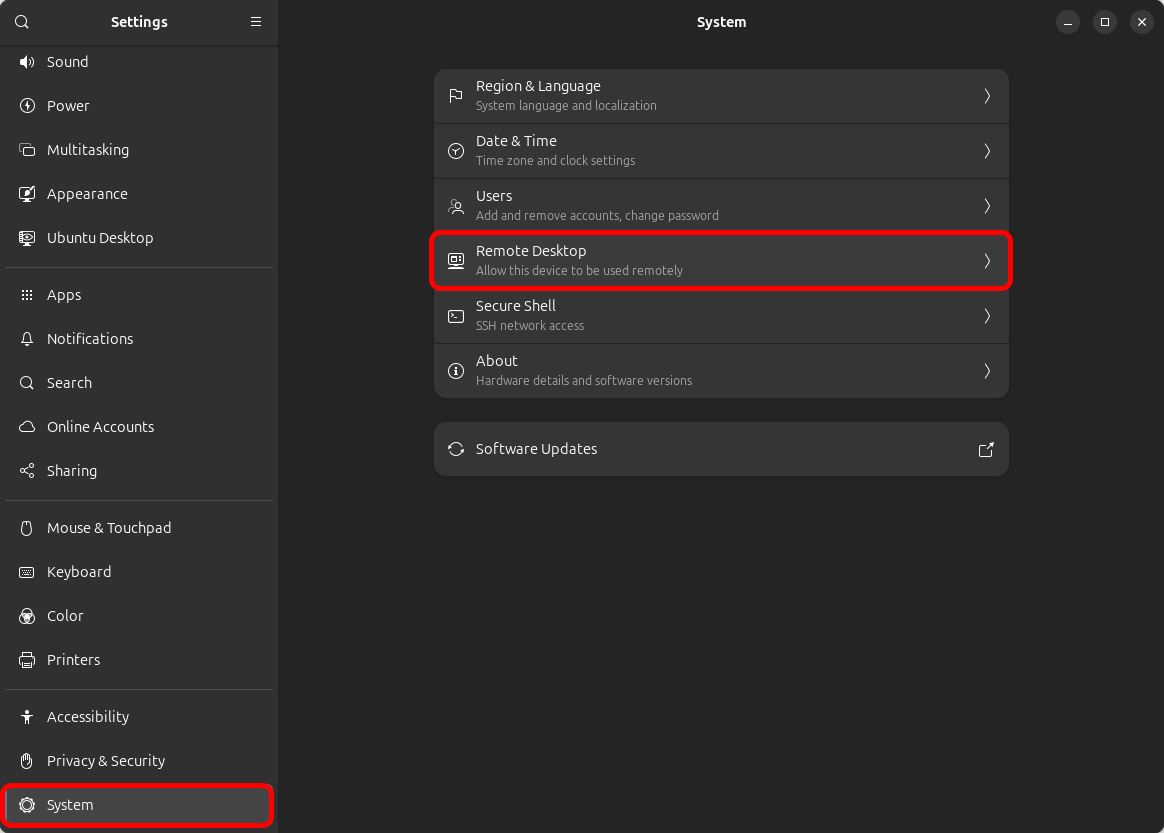
Task: Click the Software Updates external link icon
Action: 986,450
